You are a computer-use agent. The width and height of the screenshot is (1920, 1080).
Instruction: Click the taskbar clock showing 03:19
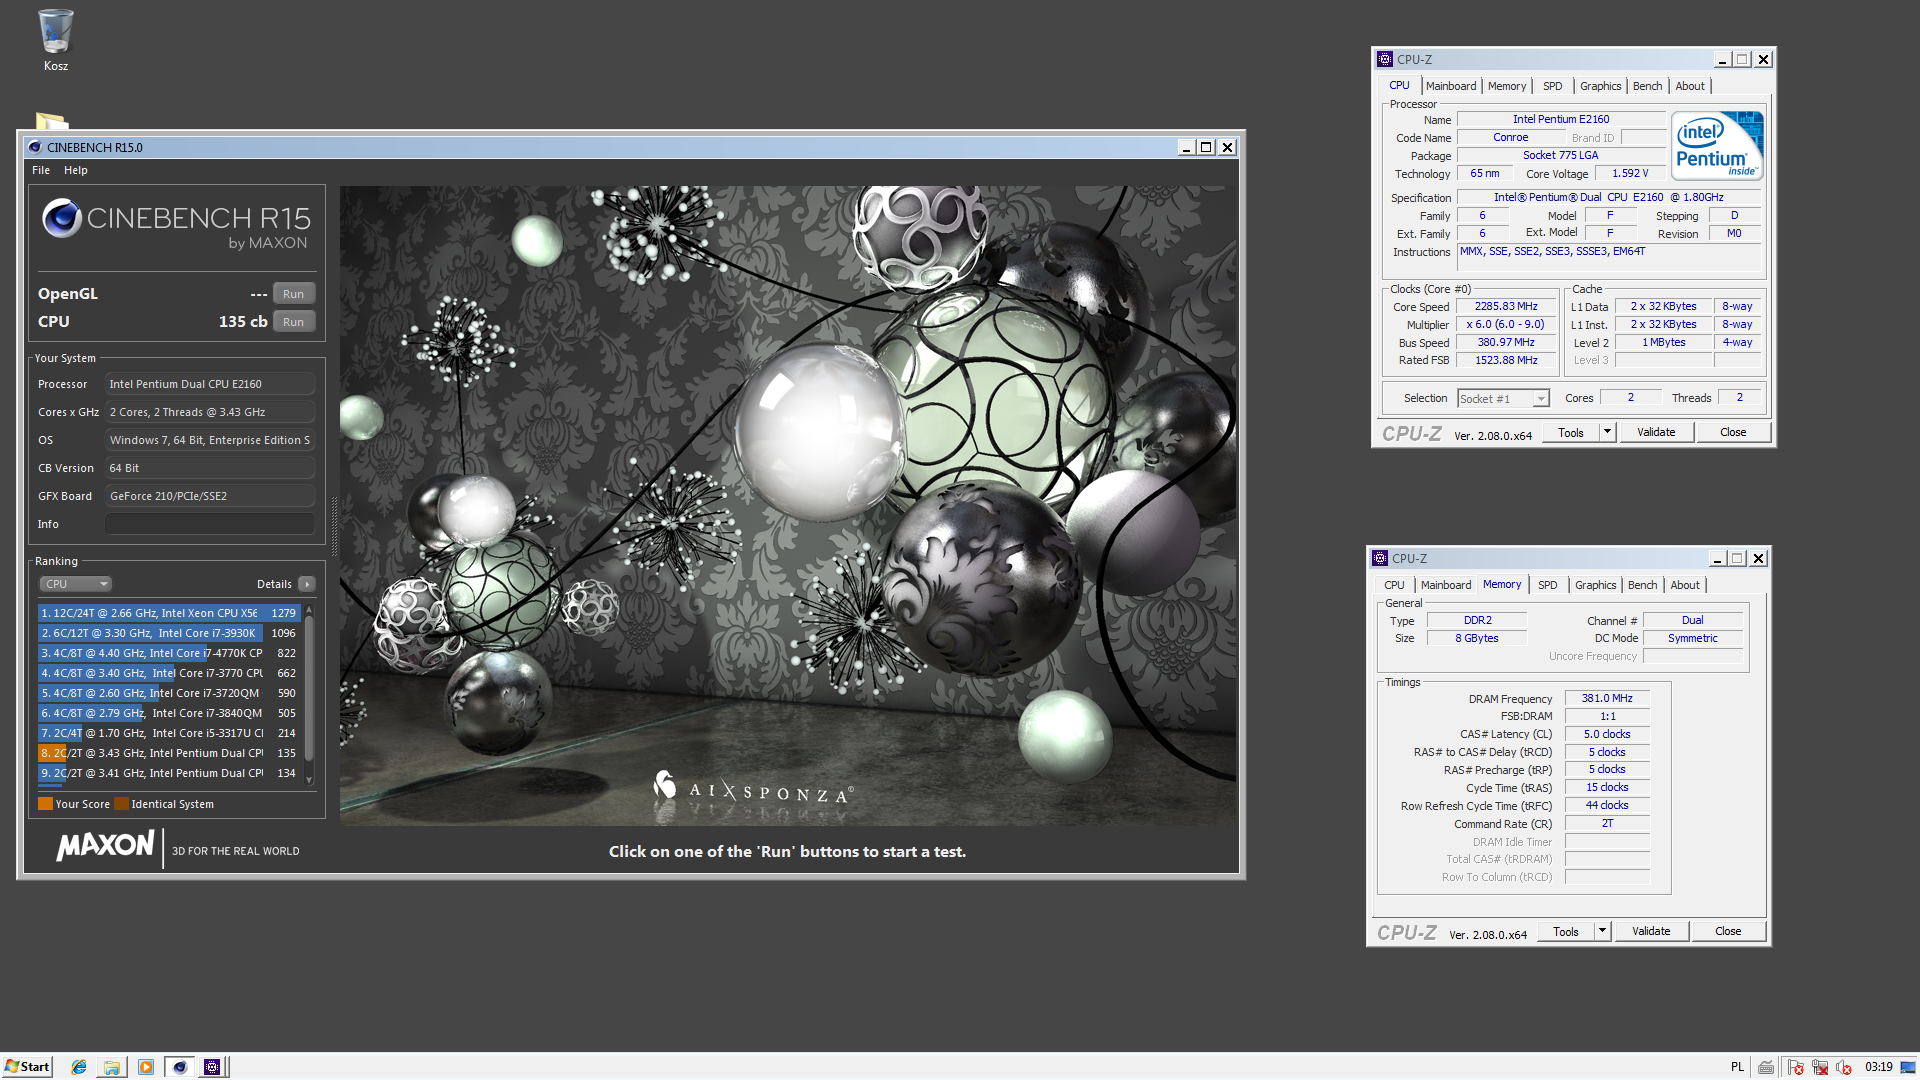(x=1878, y=1067)
